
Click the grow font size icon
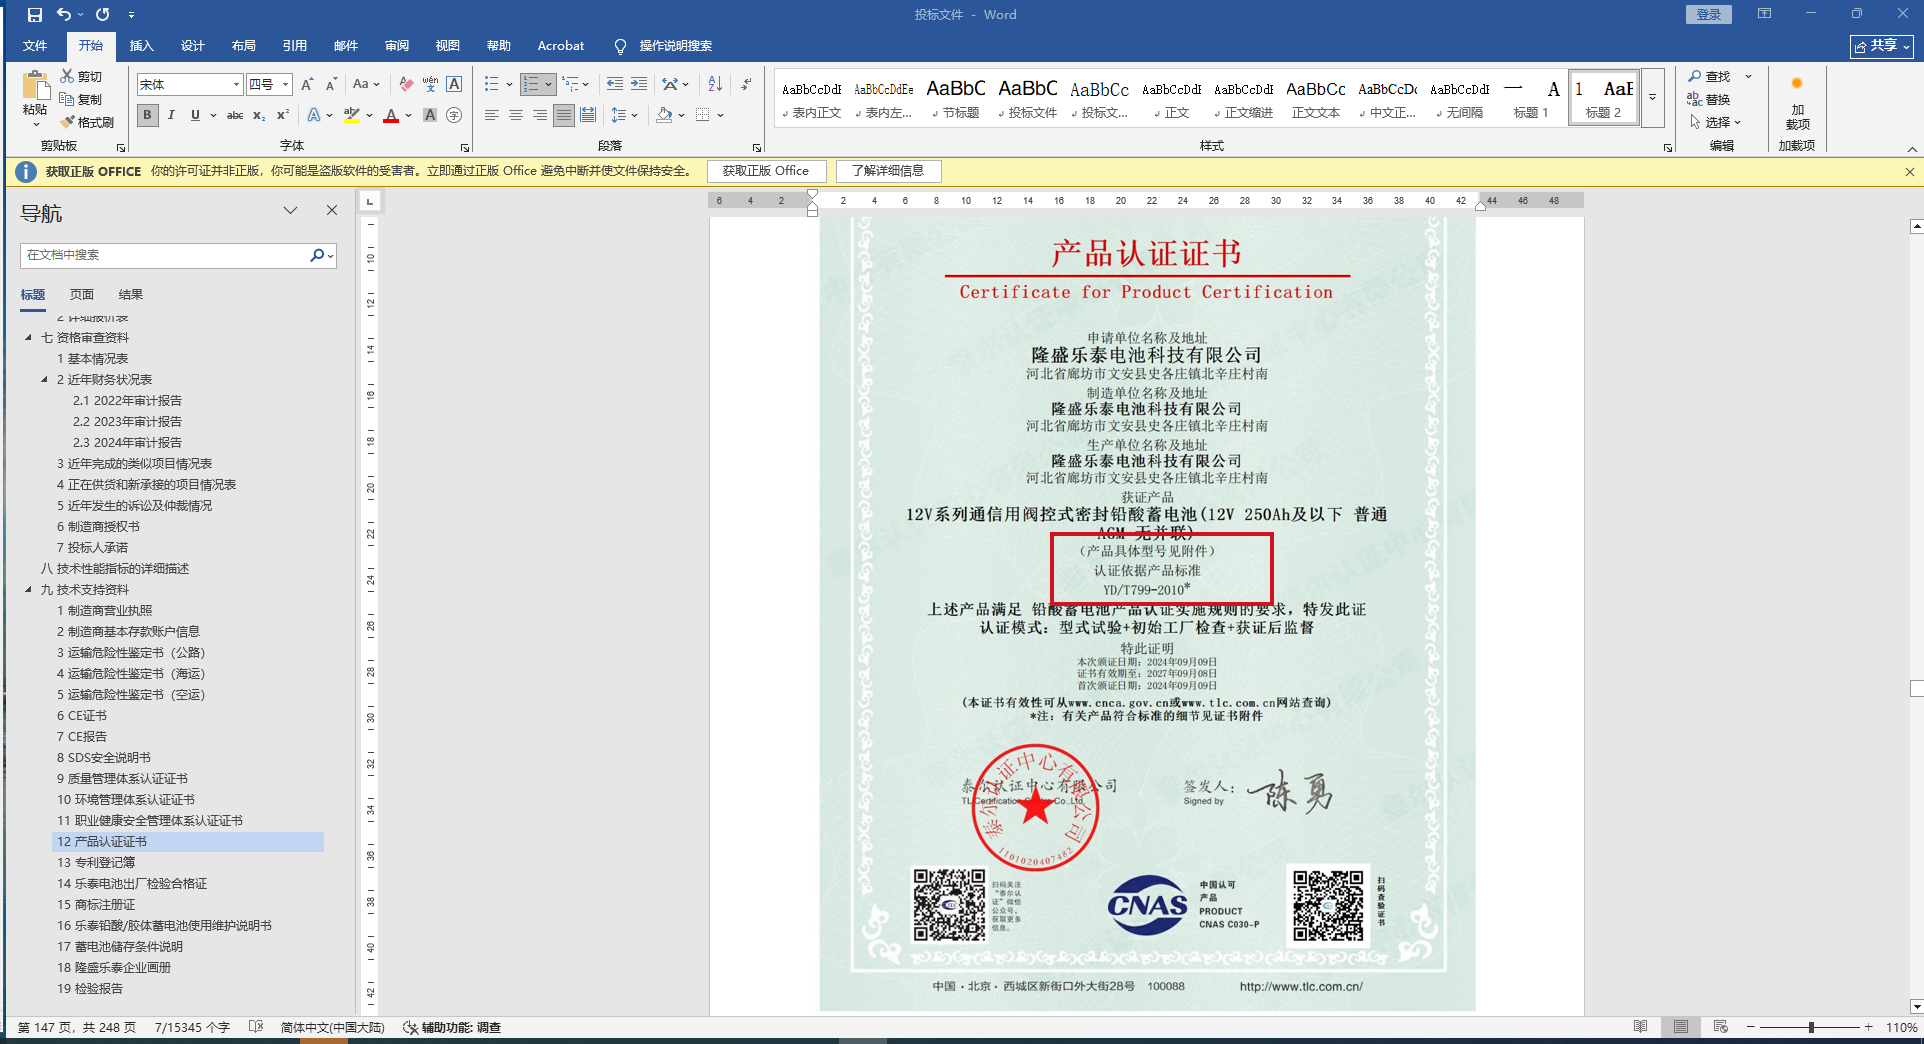pyautogui.click(x=307, y=84)
